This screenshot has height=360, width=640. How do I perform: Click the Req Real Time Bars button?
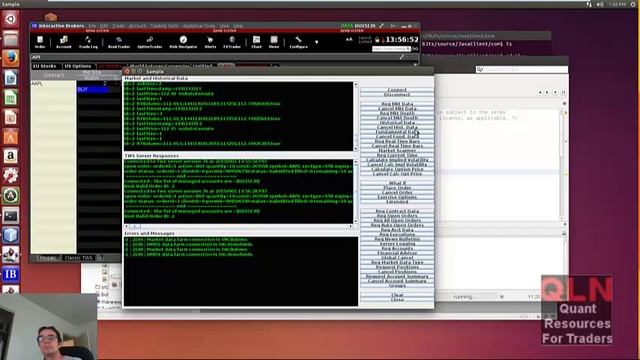397,141
